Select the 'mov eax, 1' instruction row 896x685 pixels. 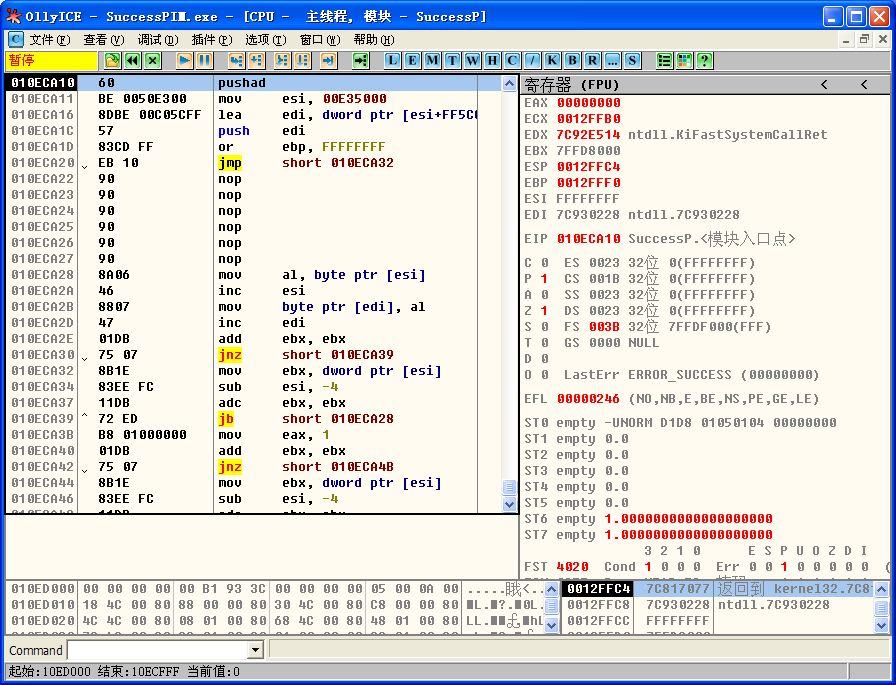[242, 435]
